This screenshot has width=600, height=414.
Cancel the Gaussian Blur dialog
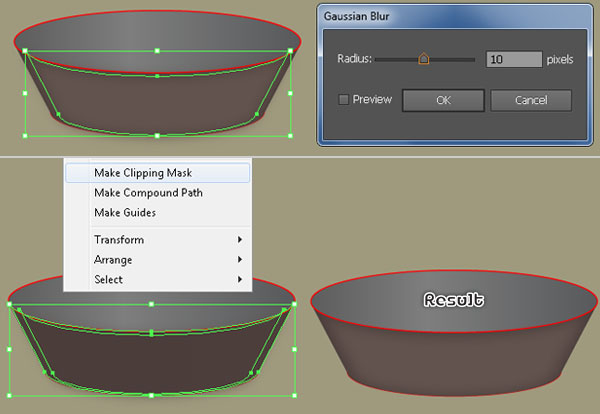tap(531, 100)
